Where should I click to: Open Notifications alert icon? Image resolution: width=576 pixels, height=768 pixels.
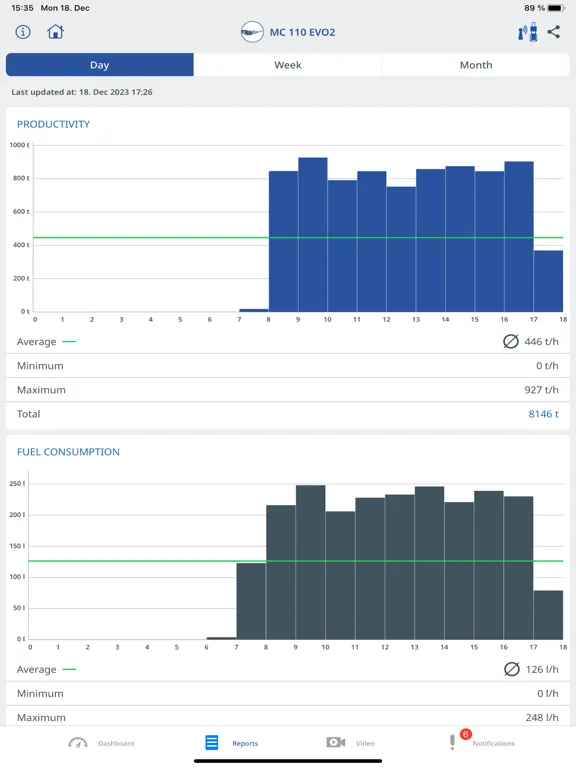[452, 742]
